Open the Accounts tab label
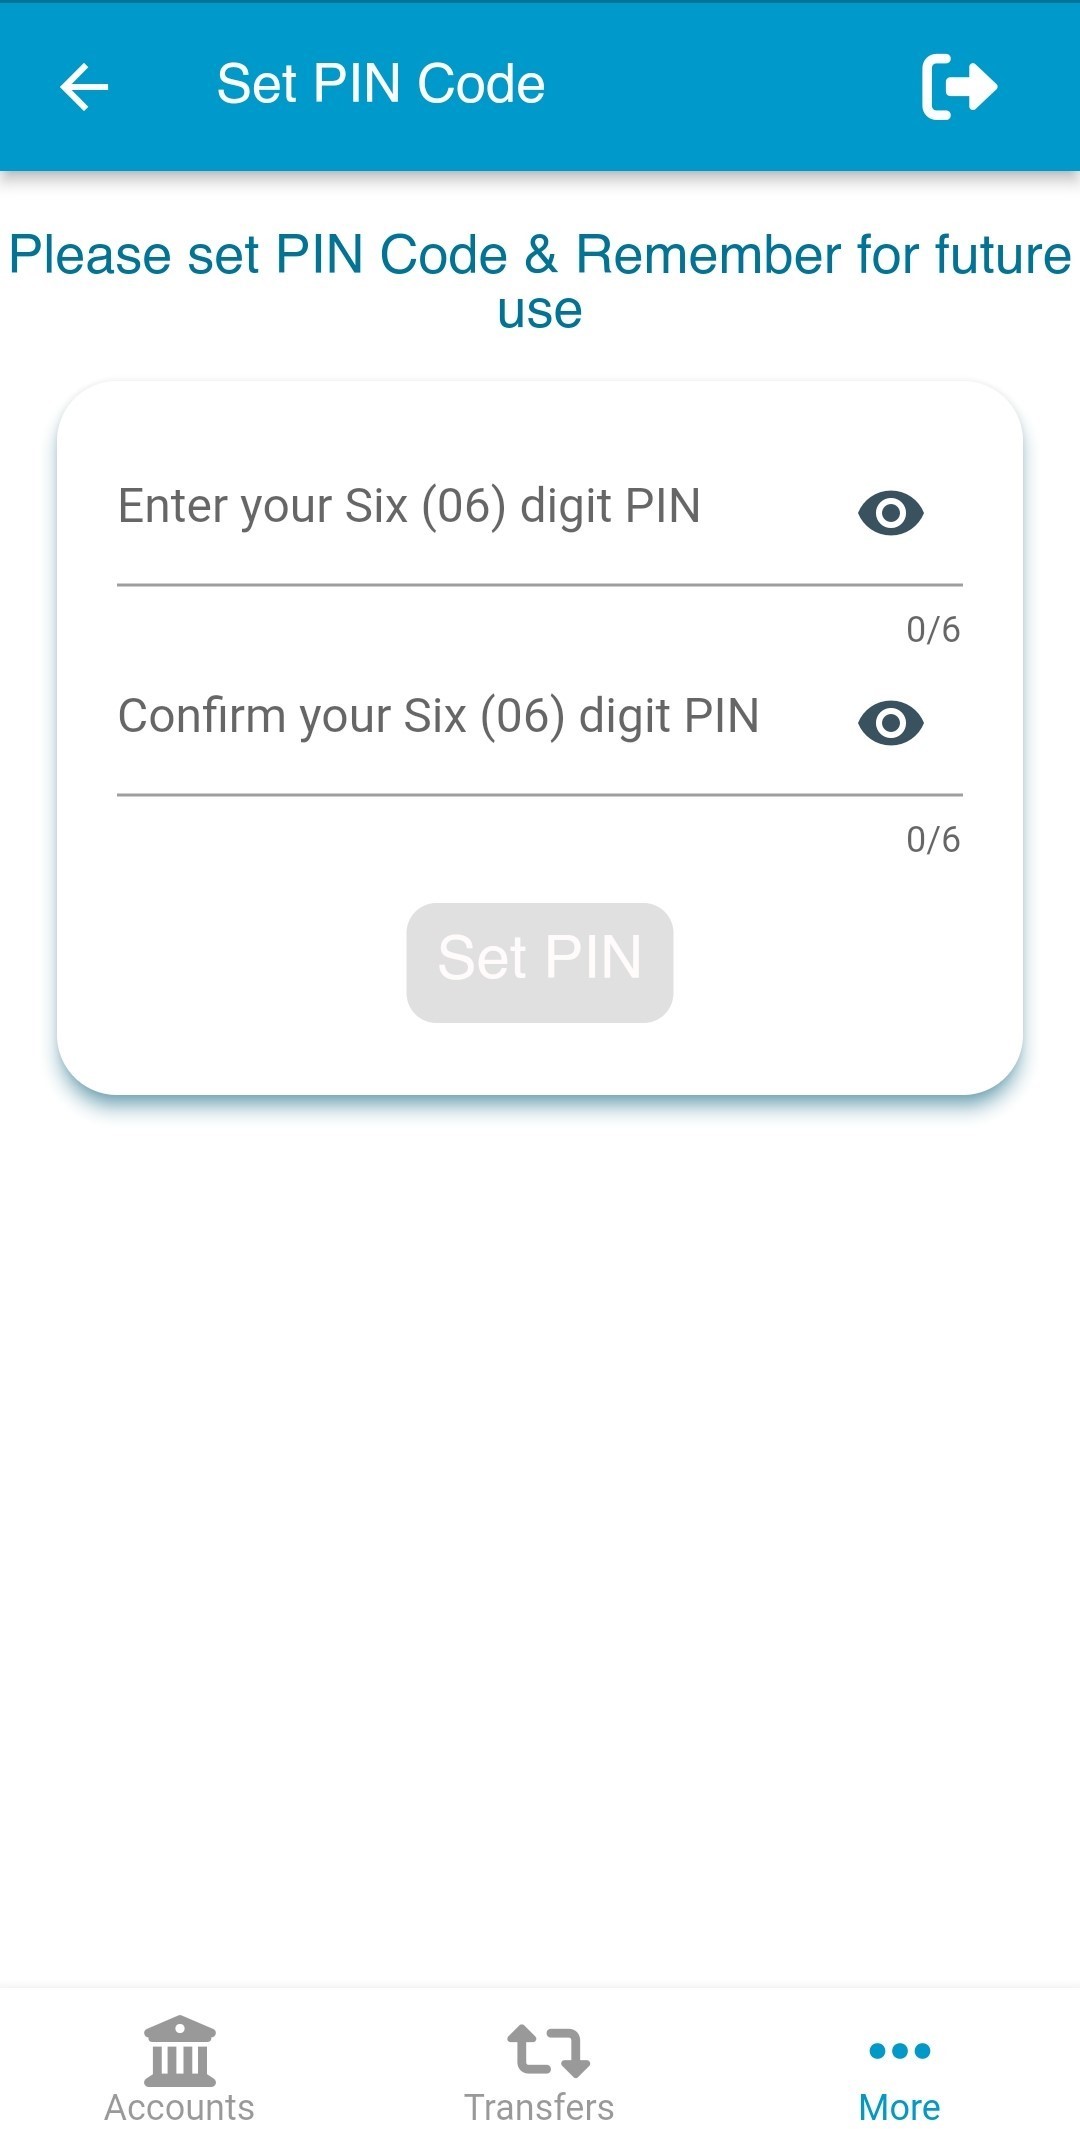 [180, 2107]
